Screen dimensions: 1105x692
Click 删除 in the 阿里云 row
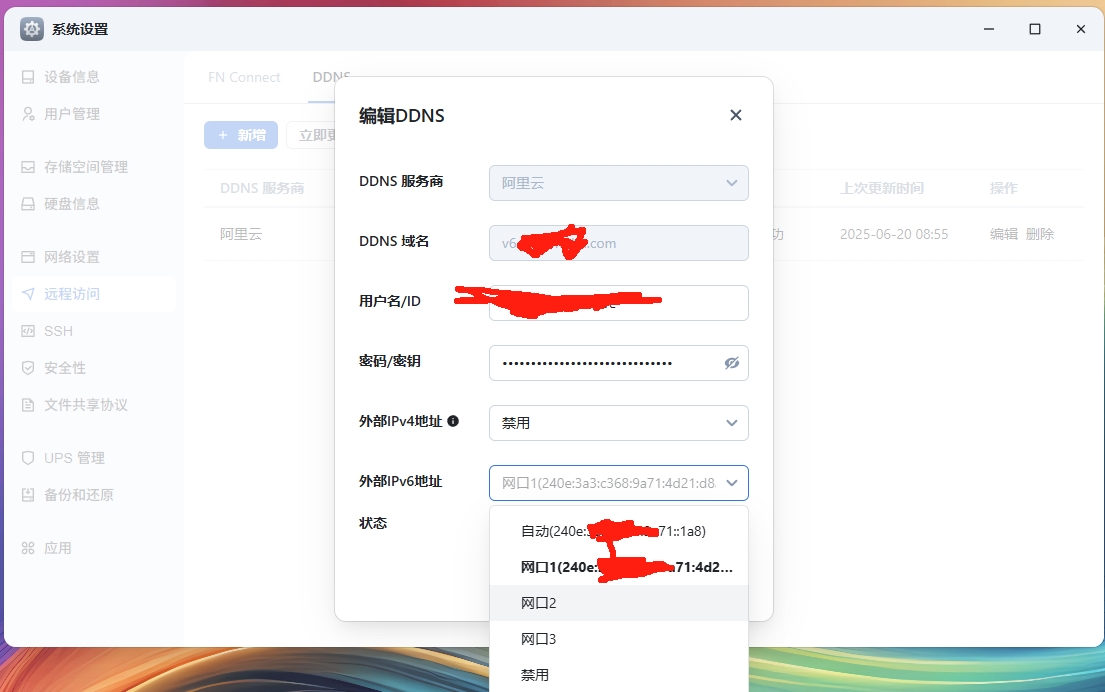click(x=1039, y=234)
